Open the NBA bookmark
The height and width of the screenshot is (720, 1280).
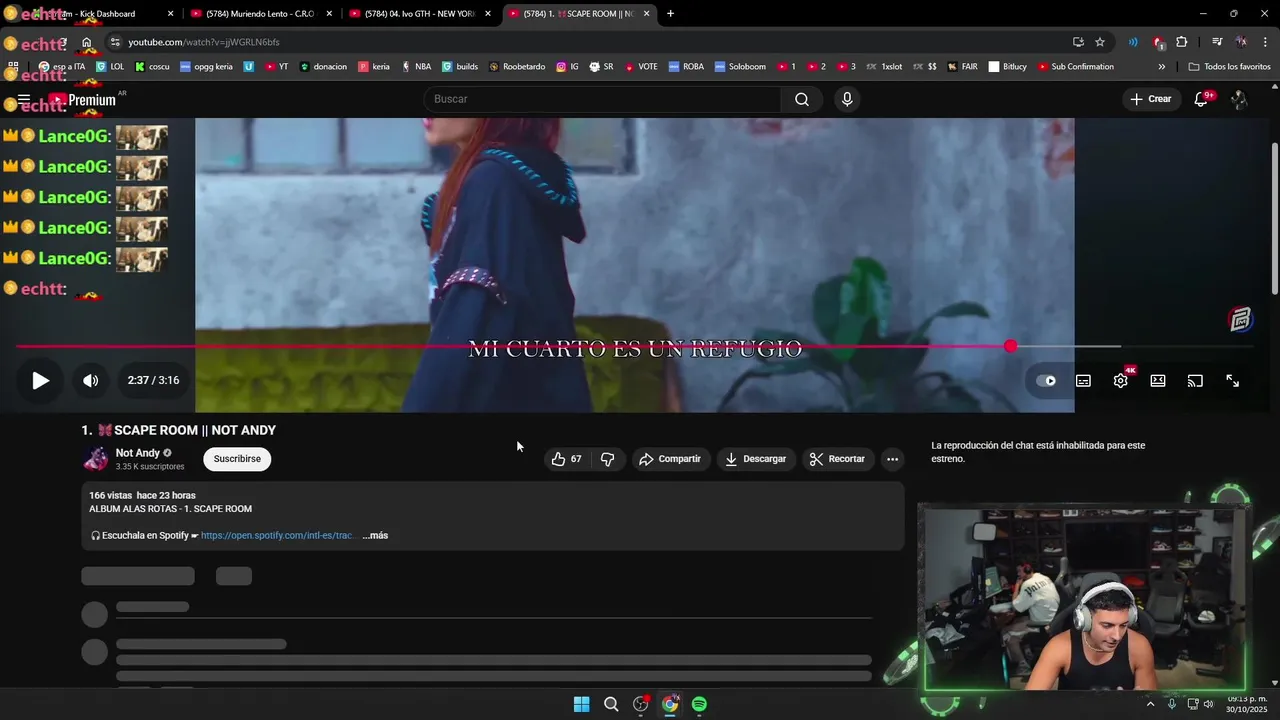415,67
